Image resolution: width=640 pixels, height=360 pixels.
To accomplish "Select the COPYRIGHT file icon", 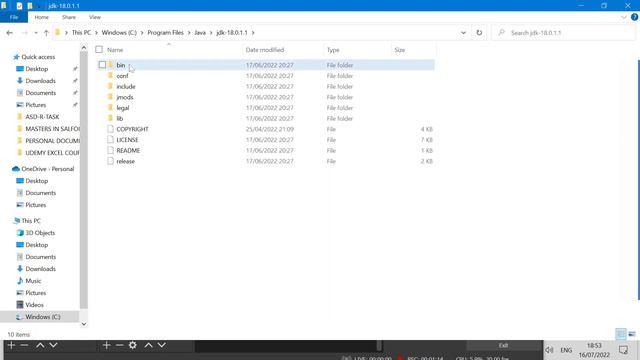I will (x=110, y=129).
